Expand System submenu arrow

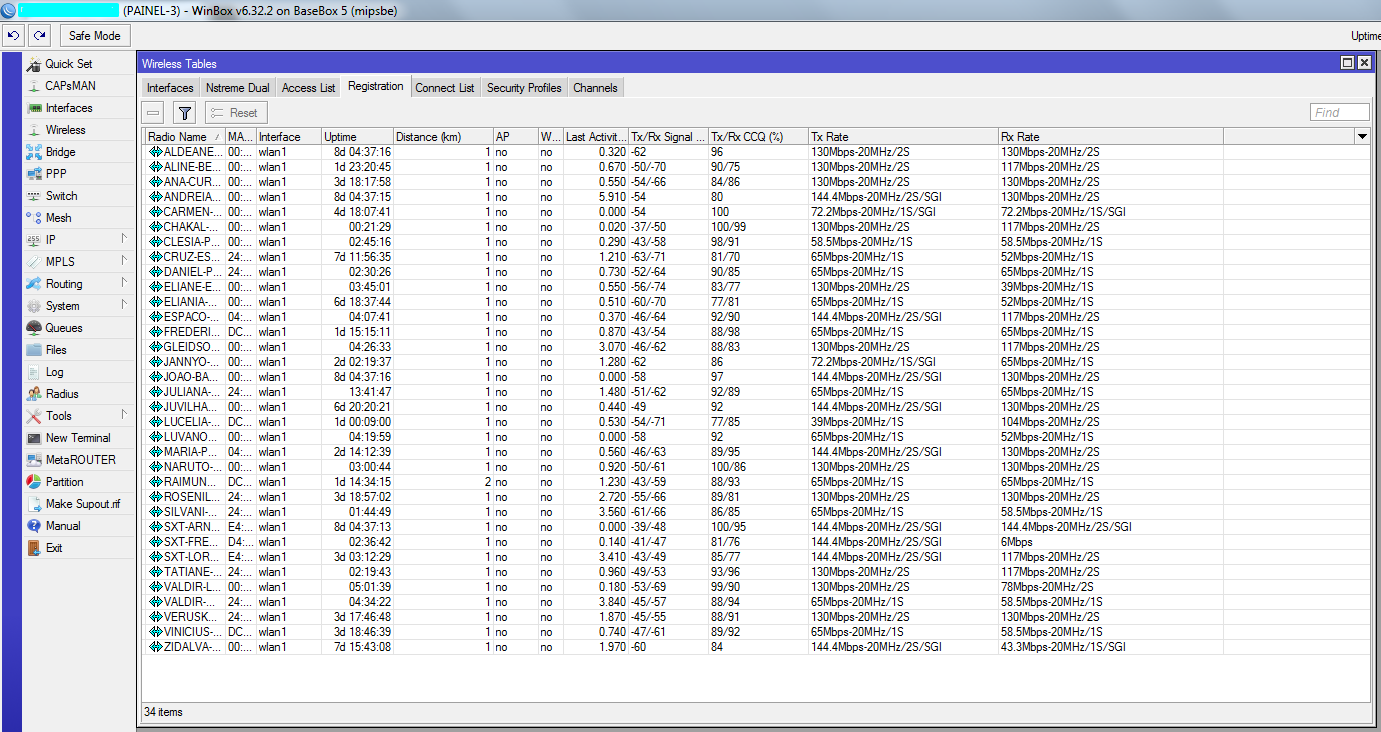124,305
